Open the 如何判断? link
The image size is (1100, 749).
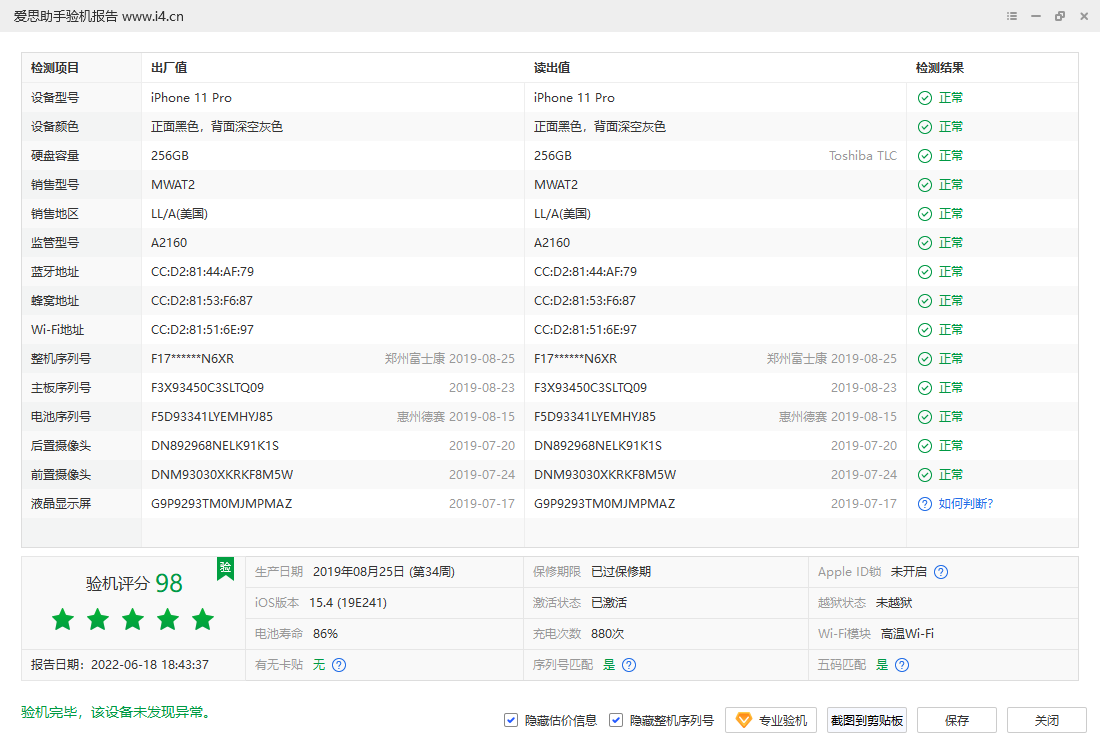[966, 504]
